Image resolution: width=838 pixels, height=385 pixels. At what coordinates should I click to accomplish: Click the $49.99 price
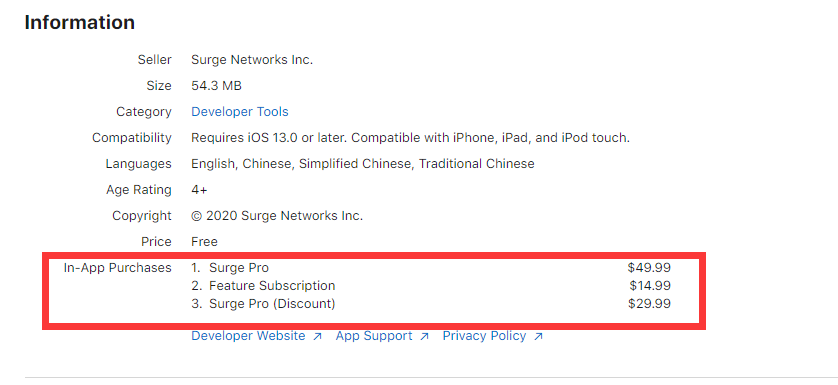coord(649,267)
